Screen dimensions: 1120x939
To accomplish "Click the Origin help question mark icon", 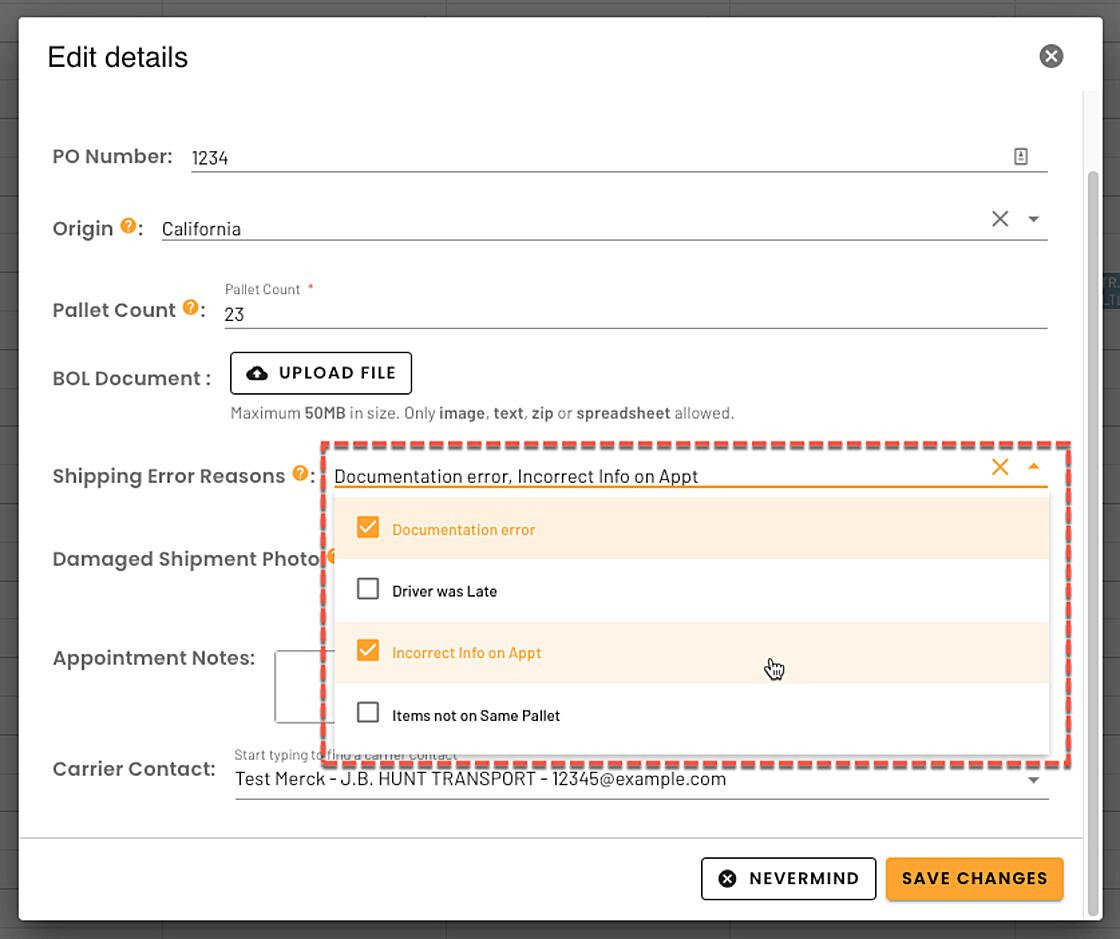I will click(x=128, y=226).
